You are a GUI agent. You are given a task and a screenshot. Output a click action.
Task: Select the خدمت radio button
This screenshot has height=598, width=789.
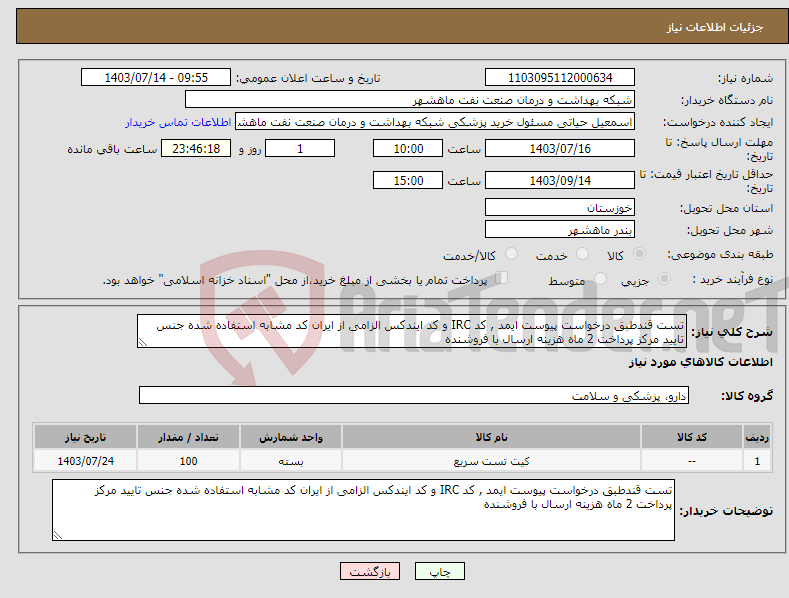[582, 254]
